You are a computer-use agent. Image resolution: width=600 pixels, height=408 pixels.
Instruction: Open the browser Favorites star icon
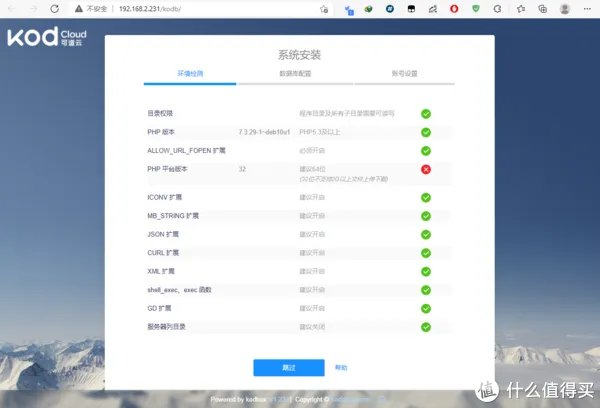coord(521,8)
